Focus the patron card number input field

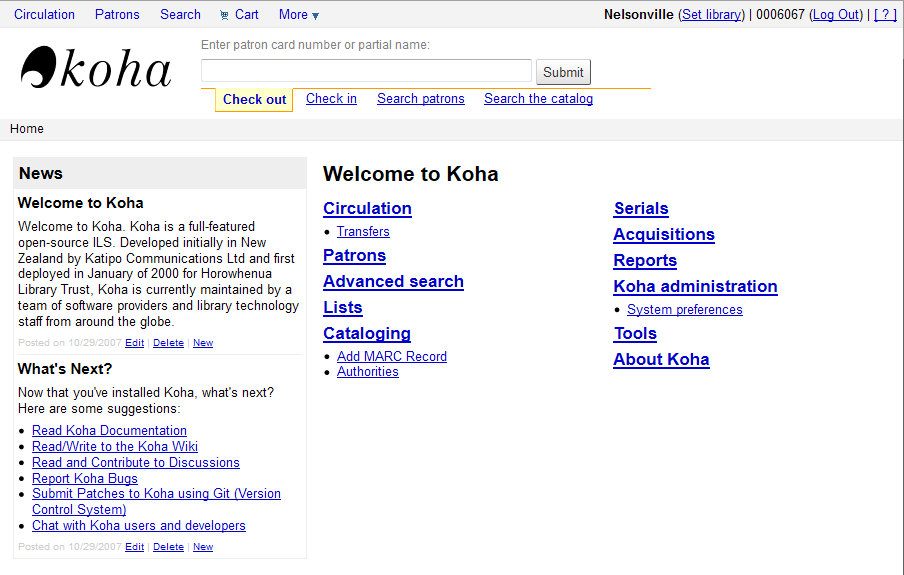[x=366, y=71]
